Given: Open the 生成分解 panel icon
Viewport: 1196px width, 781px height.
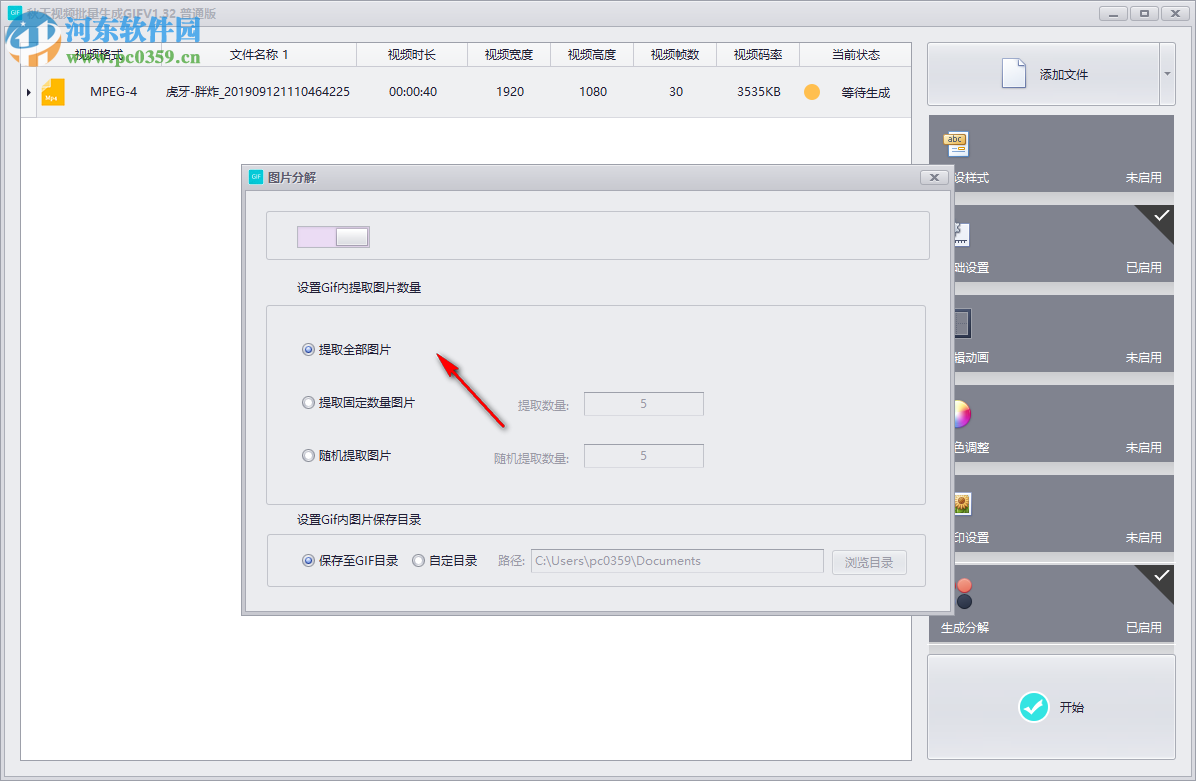Looking at the screenshot, I should pyautogui.click(x=964, y=593).
